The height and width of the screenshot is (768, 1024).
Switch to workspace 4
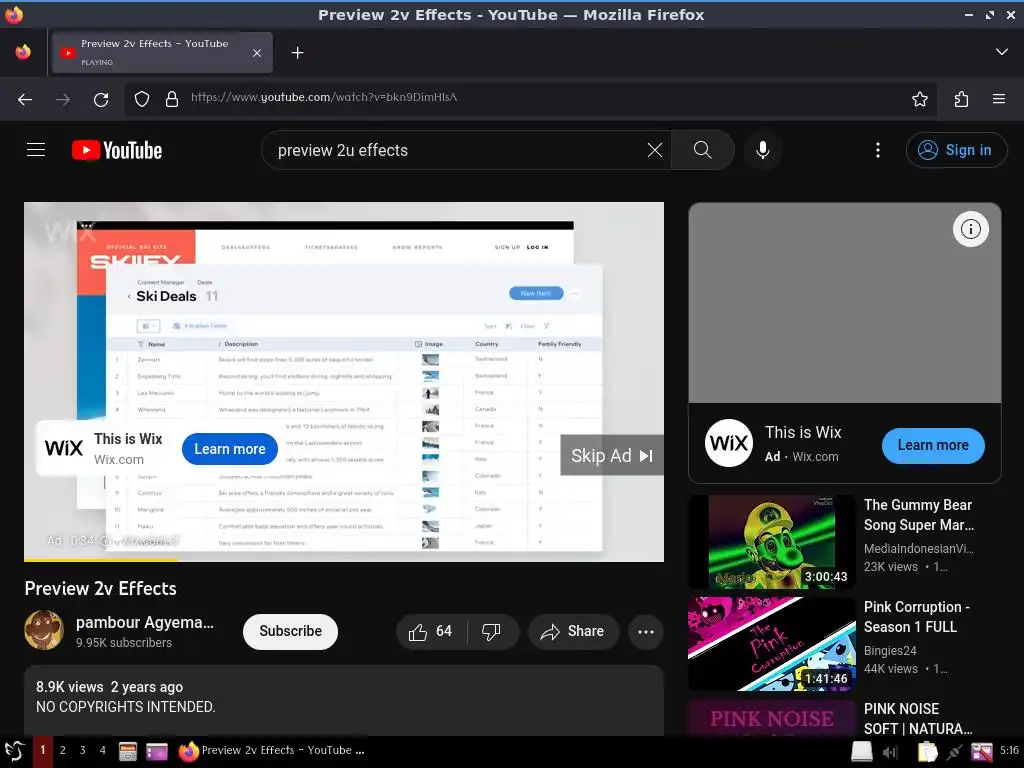103,750
